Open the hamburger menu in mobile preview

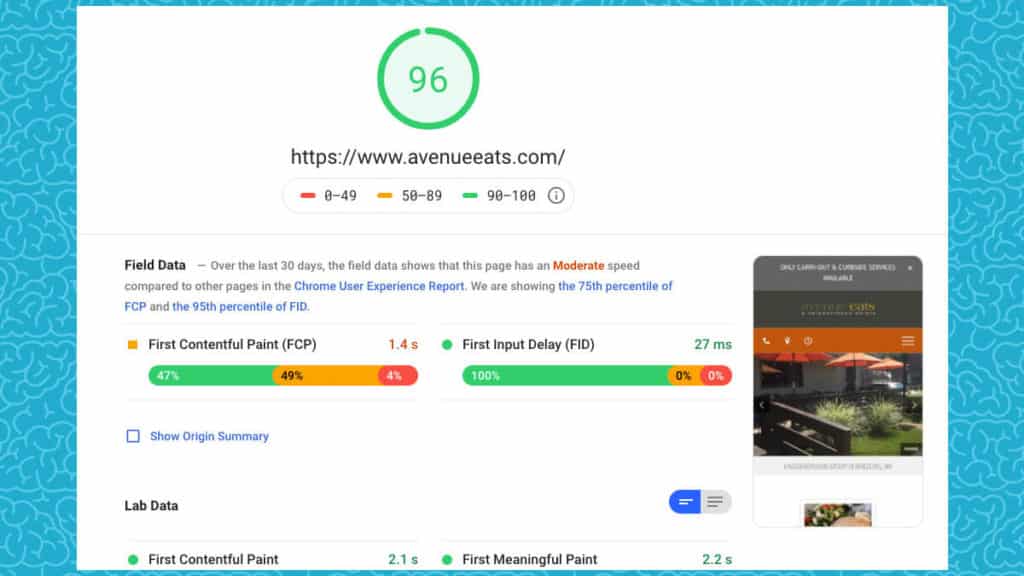907,341
